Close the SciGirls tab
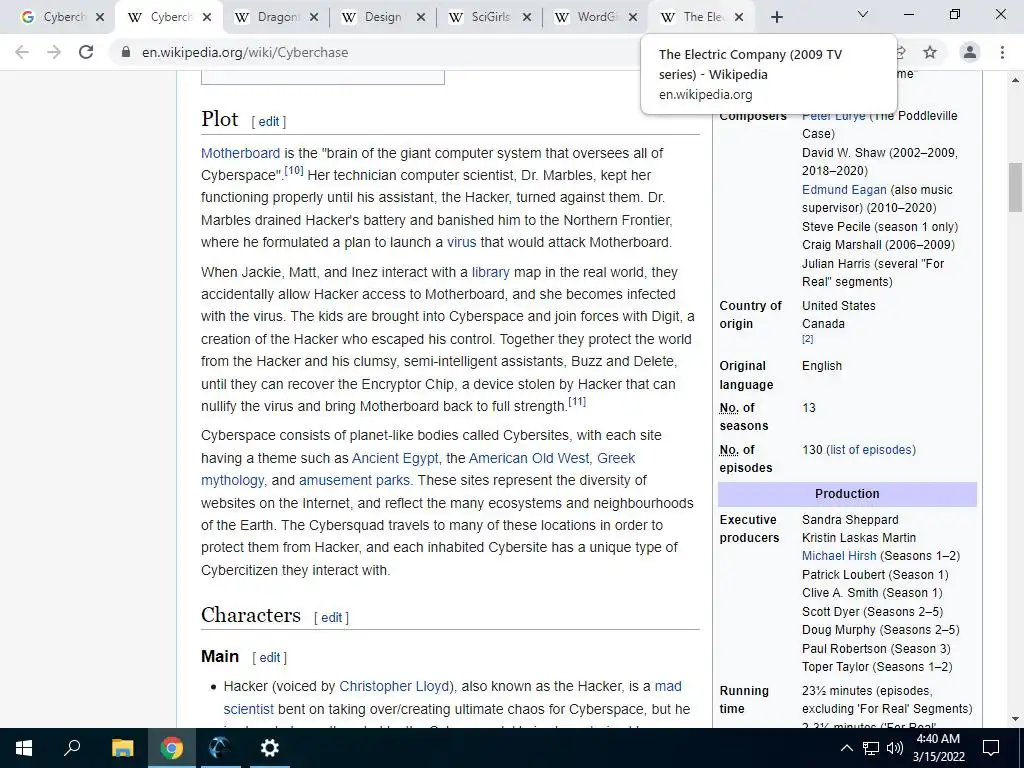The height and width of the screenshot is (768, 1024). pos(527,17)
